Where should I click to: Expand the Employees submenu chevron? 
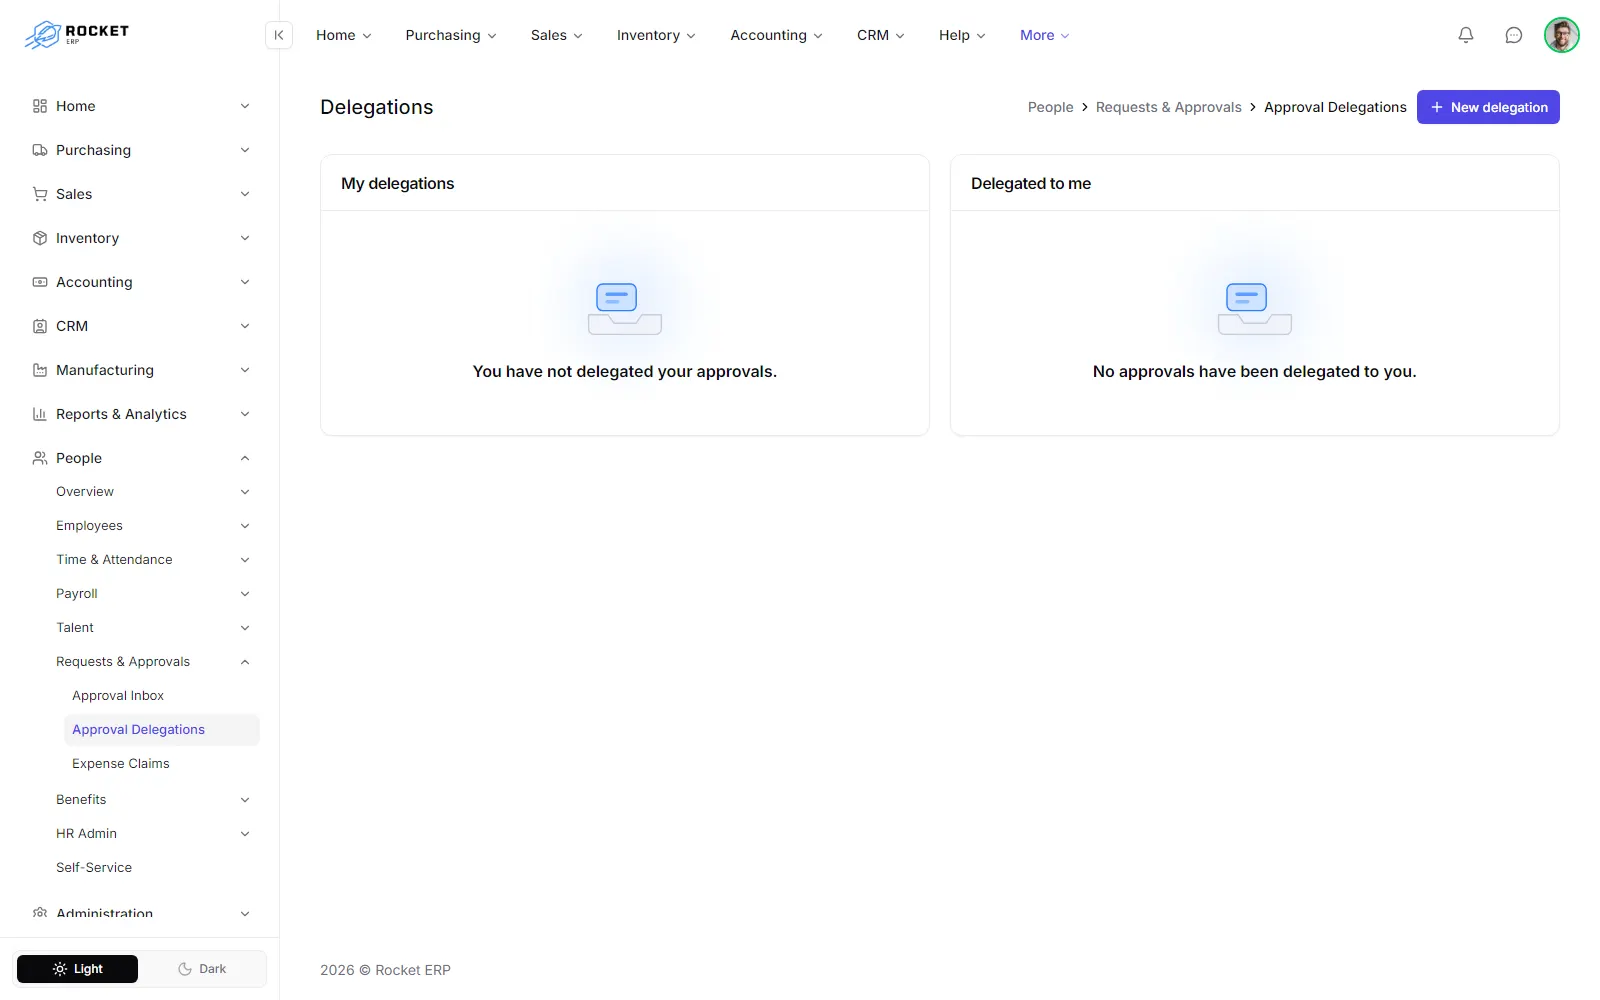pos(245,526)
